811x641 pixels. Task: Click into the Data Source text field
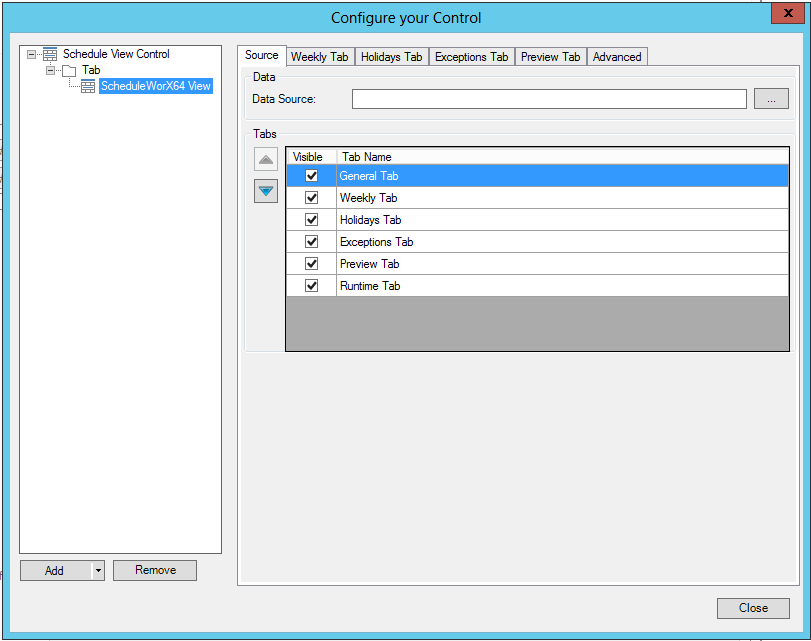point(548,99)
